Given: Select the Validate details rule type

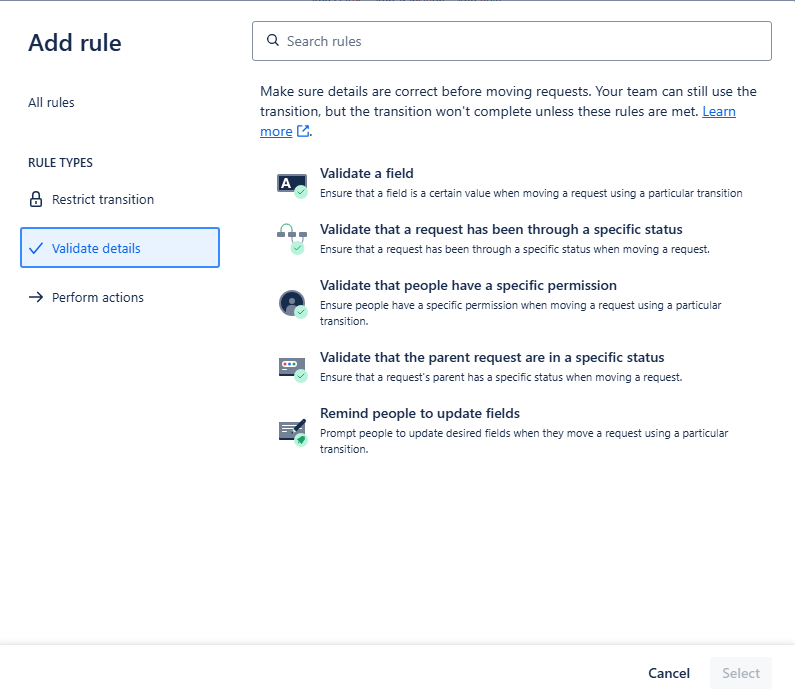Looking at the screenshot, I should [x=120, y=247].
